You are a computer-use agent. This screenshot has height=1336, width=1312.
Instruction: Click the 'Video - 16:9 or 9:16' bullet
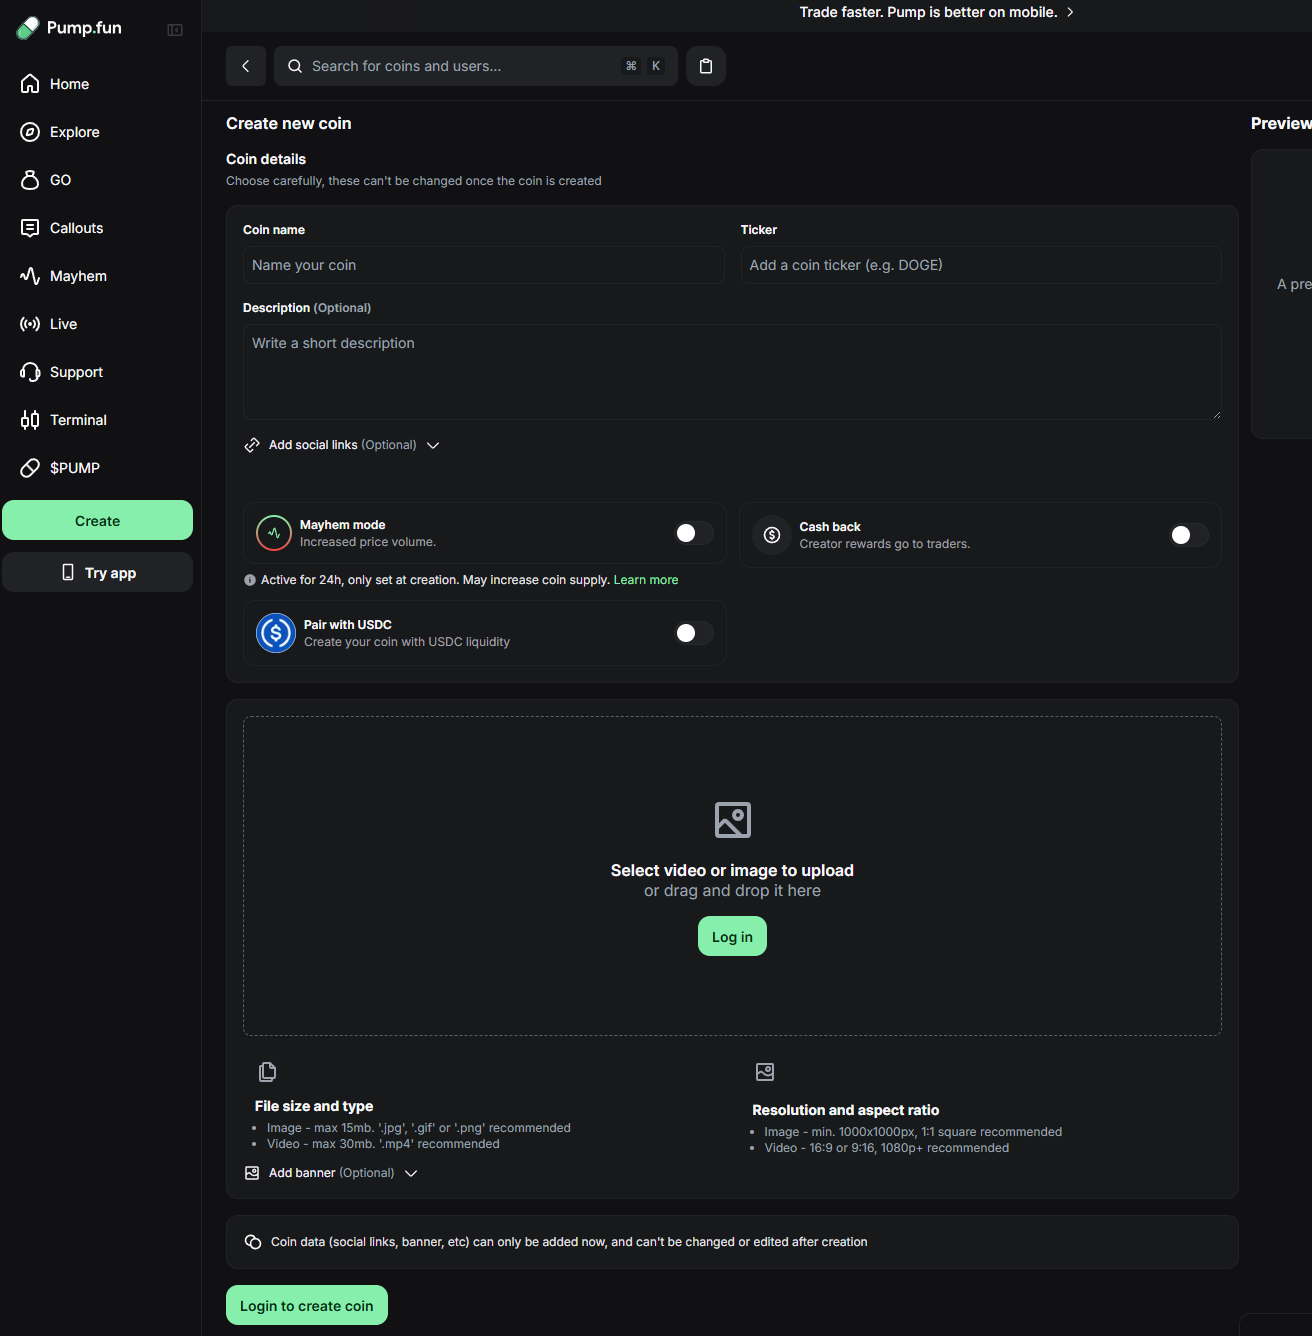coord(887,1148)
